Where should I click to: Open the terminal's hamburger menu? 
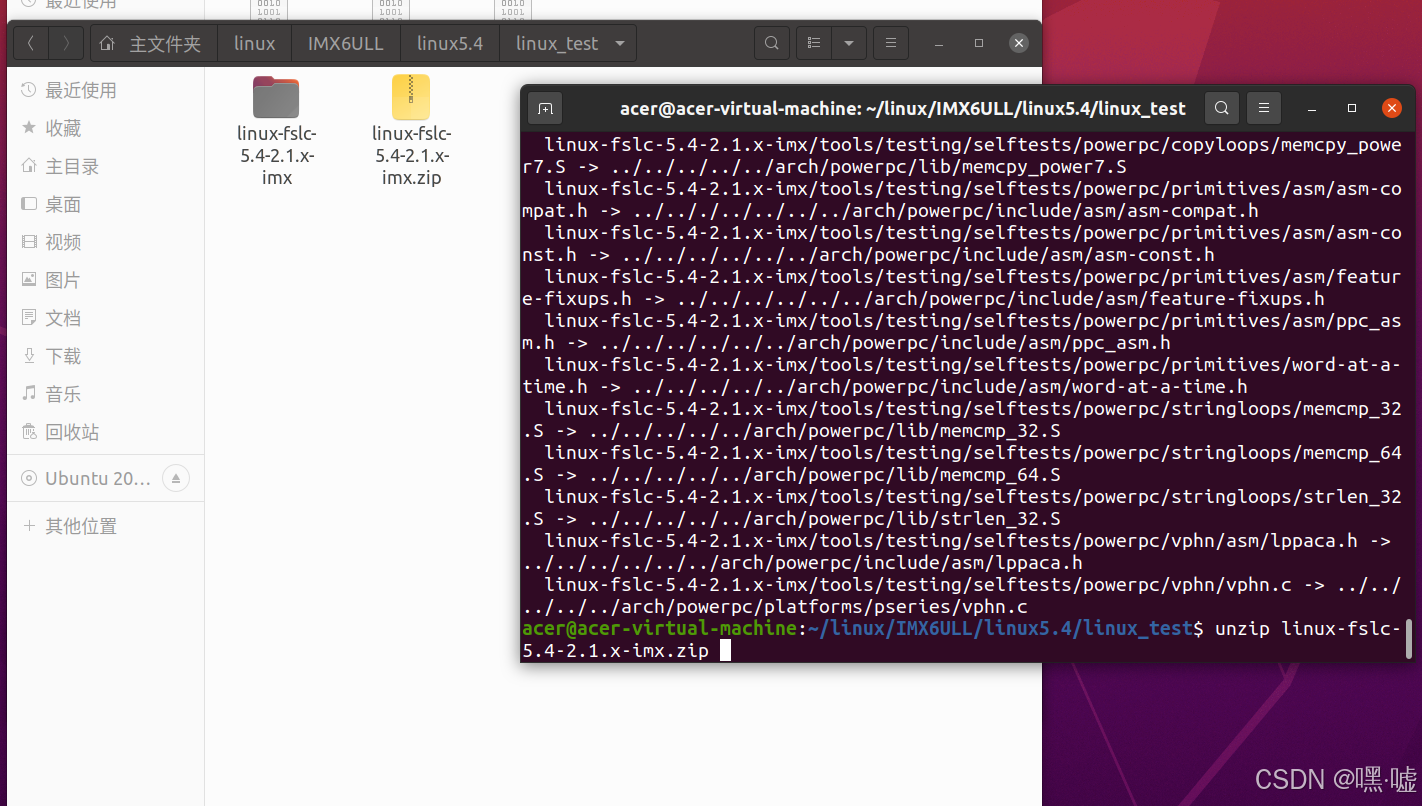click(x=1263, y=107)
